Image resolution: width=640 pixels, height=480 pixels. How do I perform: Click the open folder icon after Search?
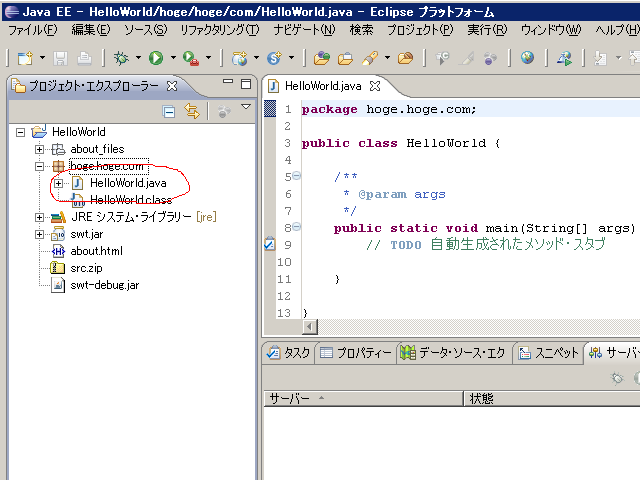[405, 58]
